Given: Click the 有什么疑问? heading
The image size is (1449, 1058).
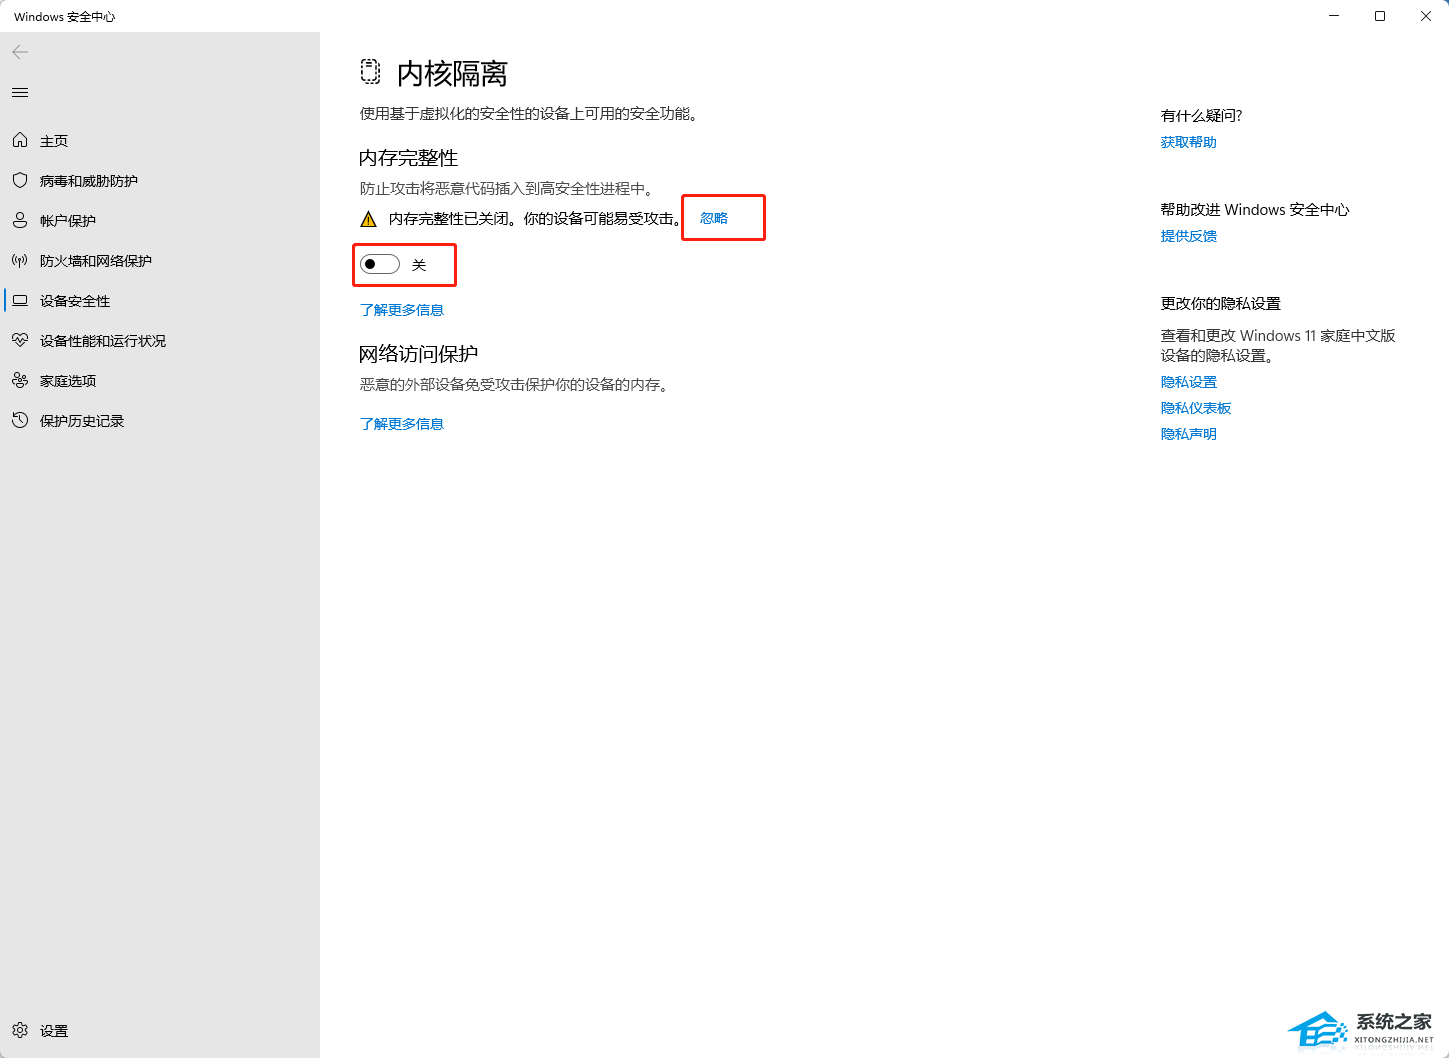Looking at the screenshot, I should [x=1201, y=116].
